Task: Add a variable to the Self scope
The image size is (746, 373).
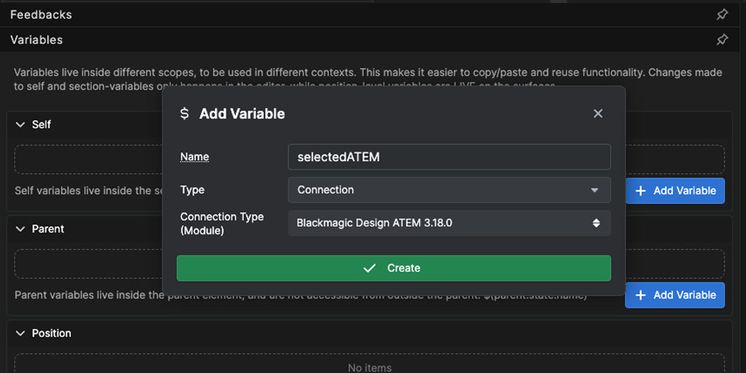Action: (x=675, y=191)
